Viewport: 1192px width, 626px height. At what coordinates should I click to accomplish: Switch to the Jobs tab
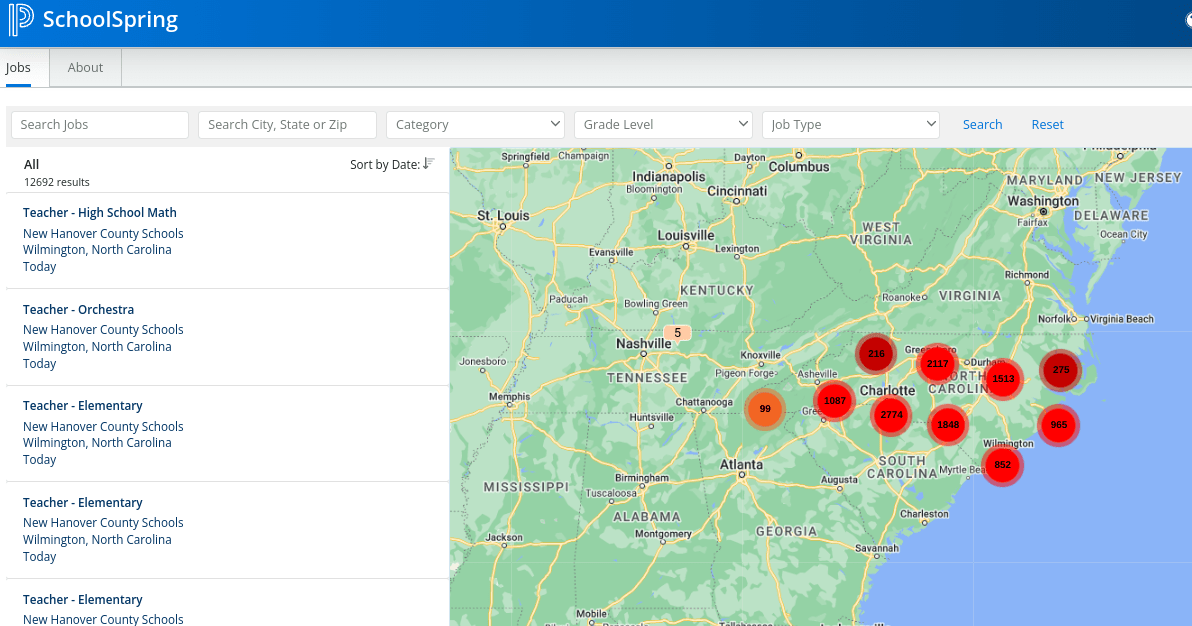tap(18, 68)
